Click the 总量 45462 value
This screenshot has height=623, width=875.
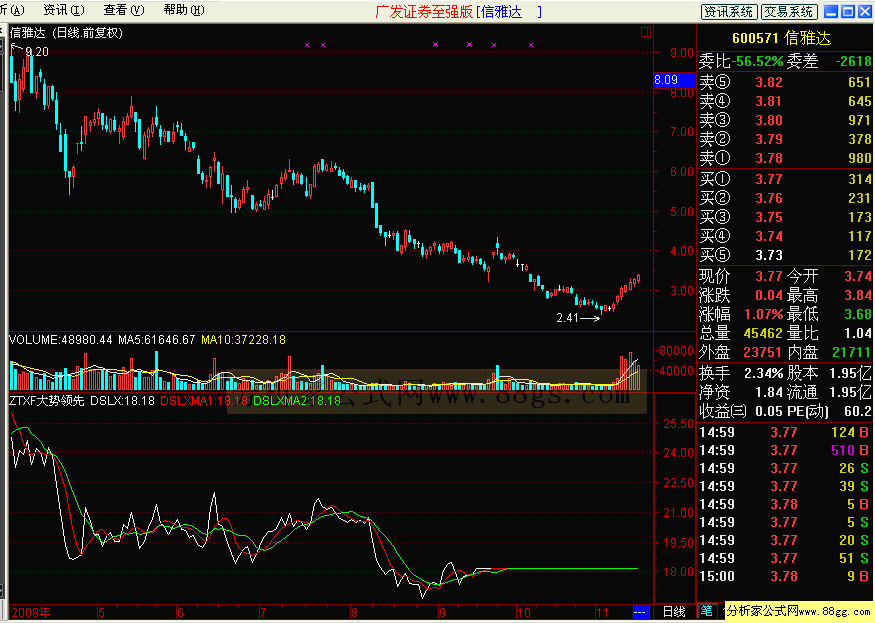(x=763, y=333)
